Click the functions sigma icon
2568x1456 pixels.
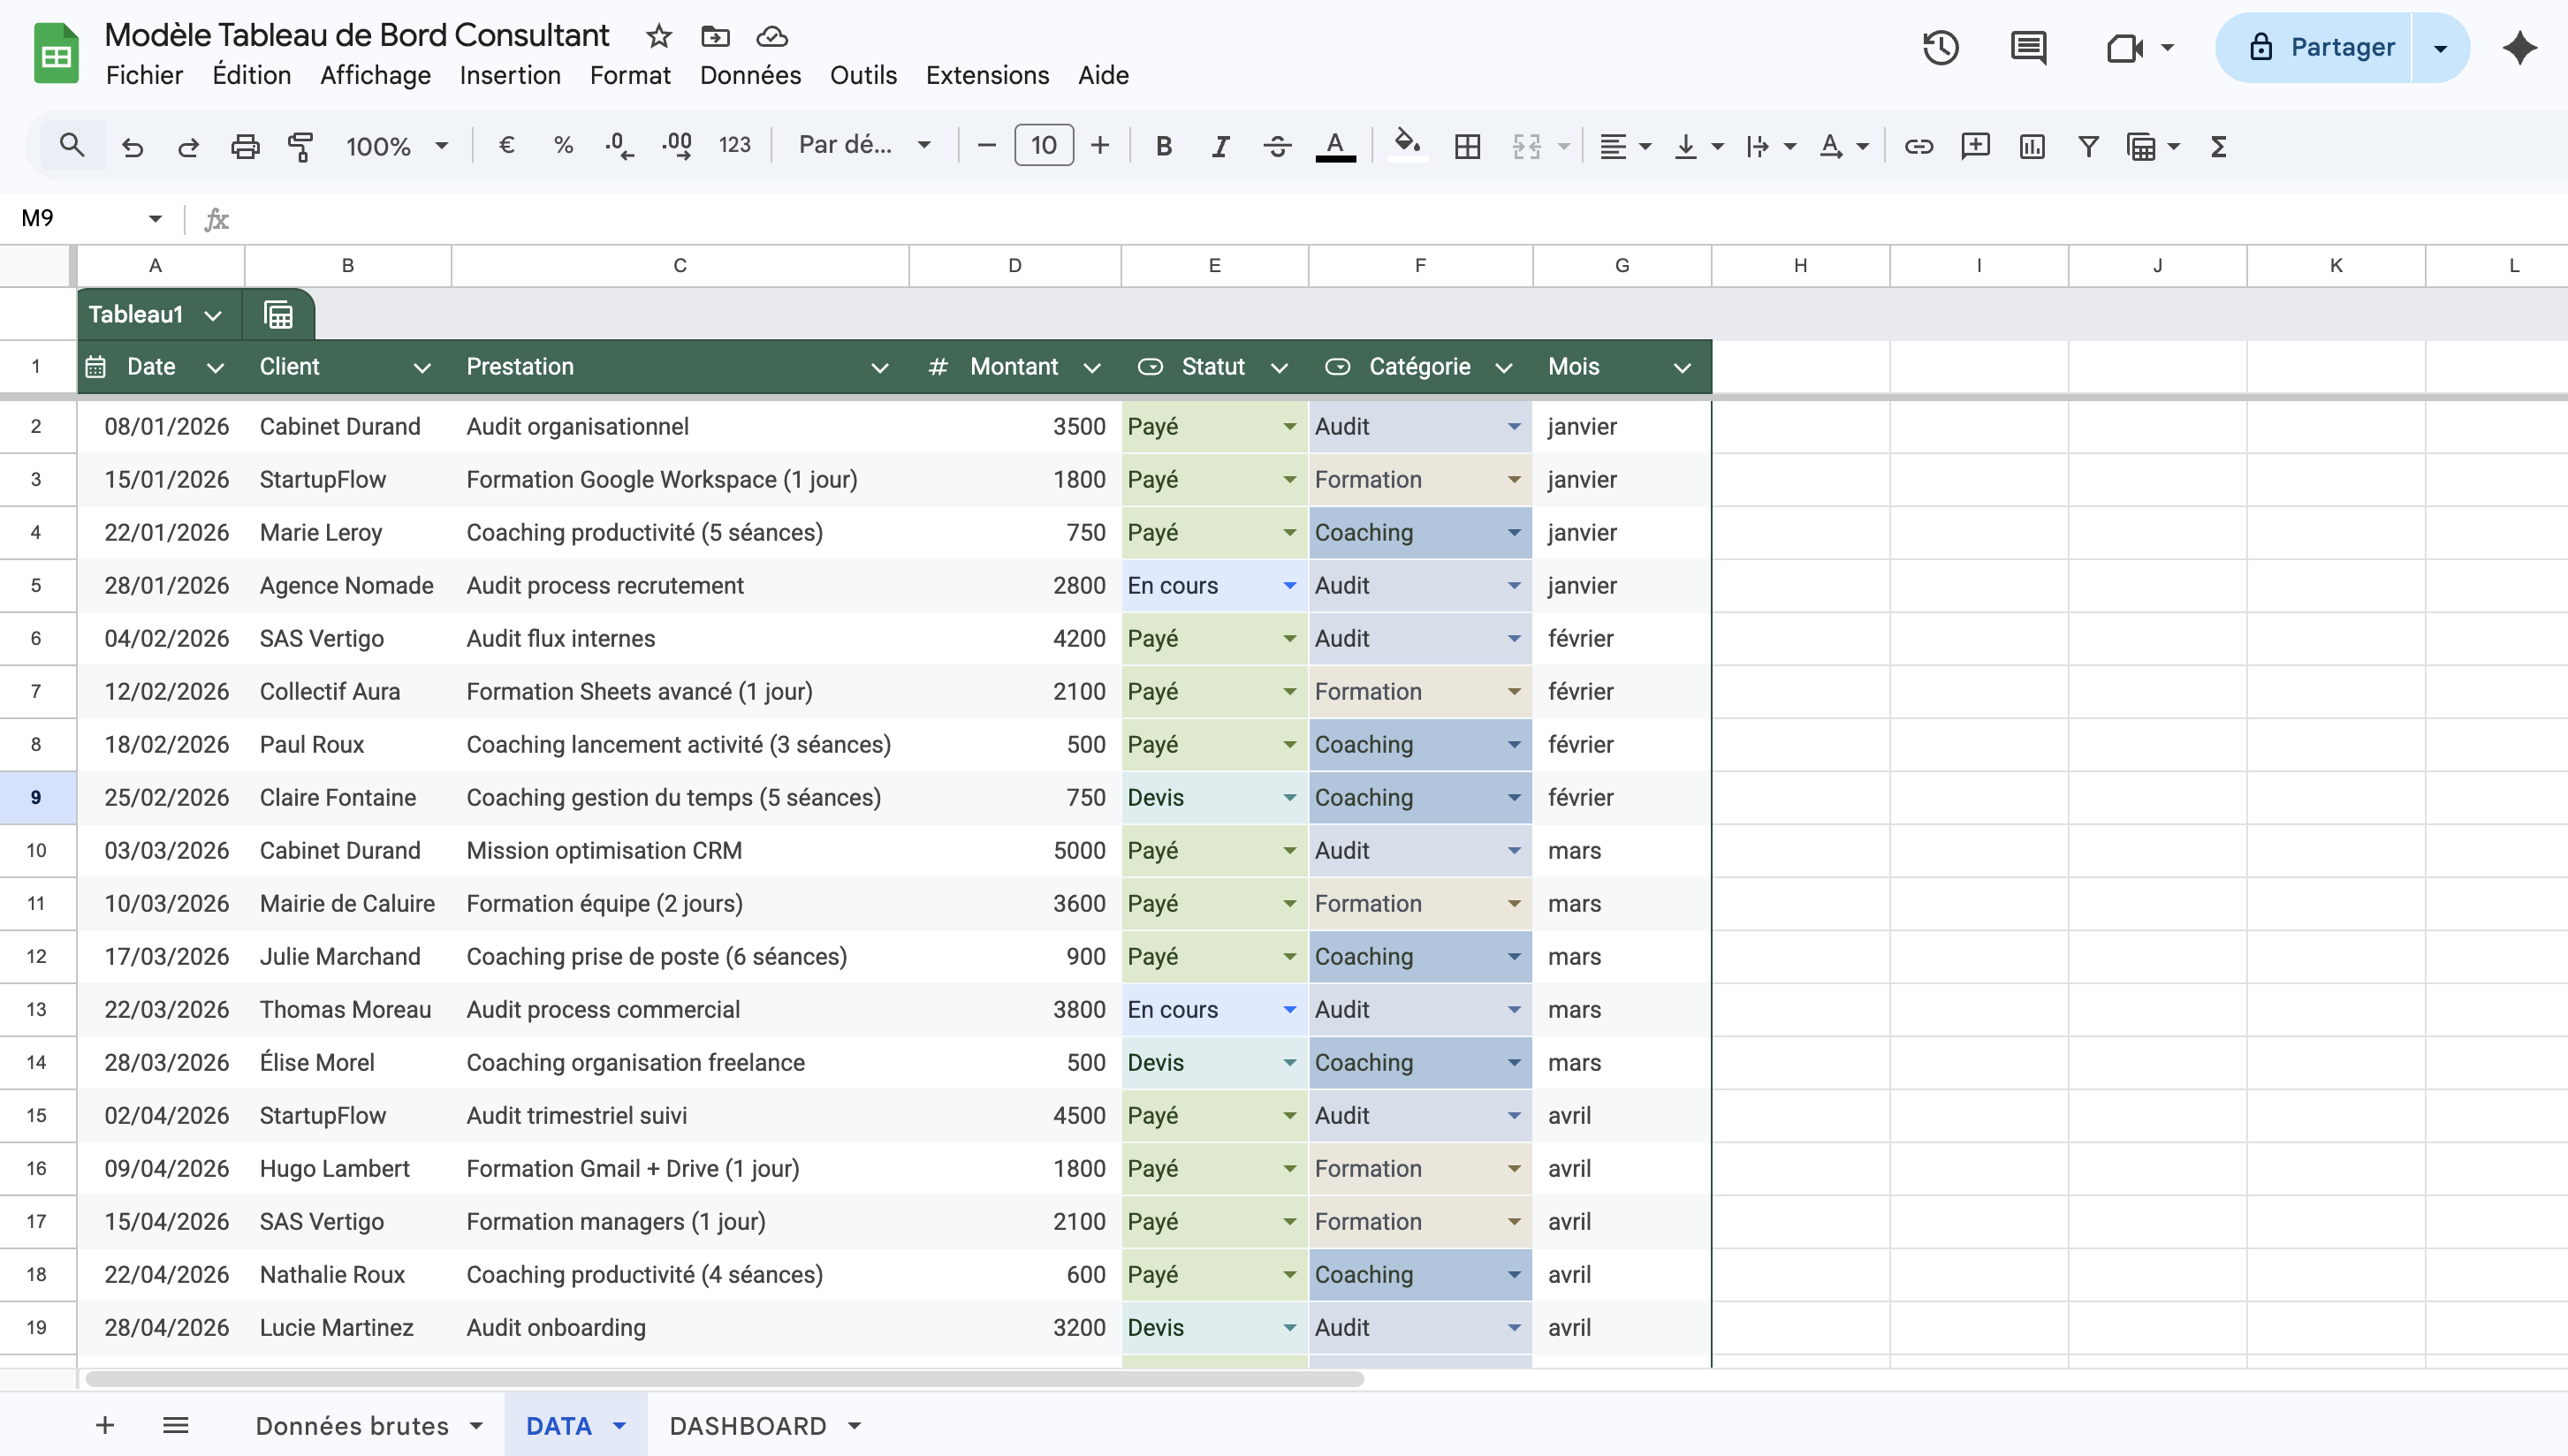(x=2218, y=146)
